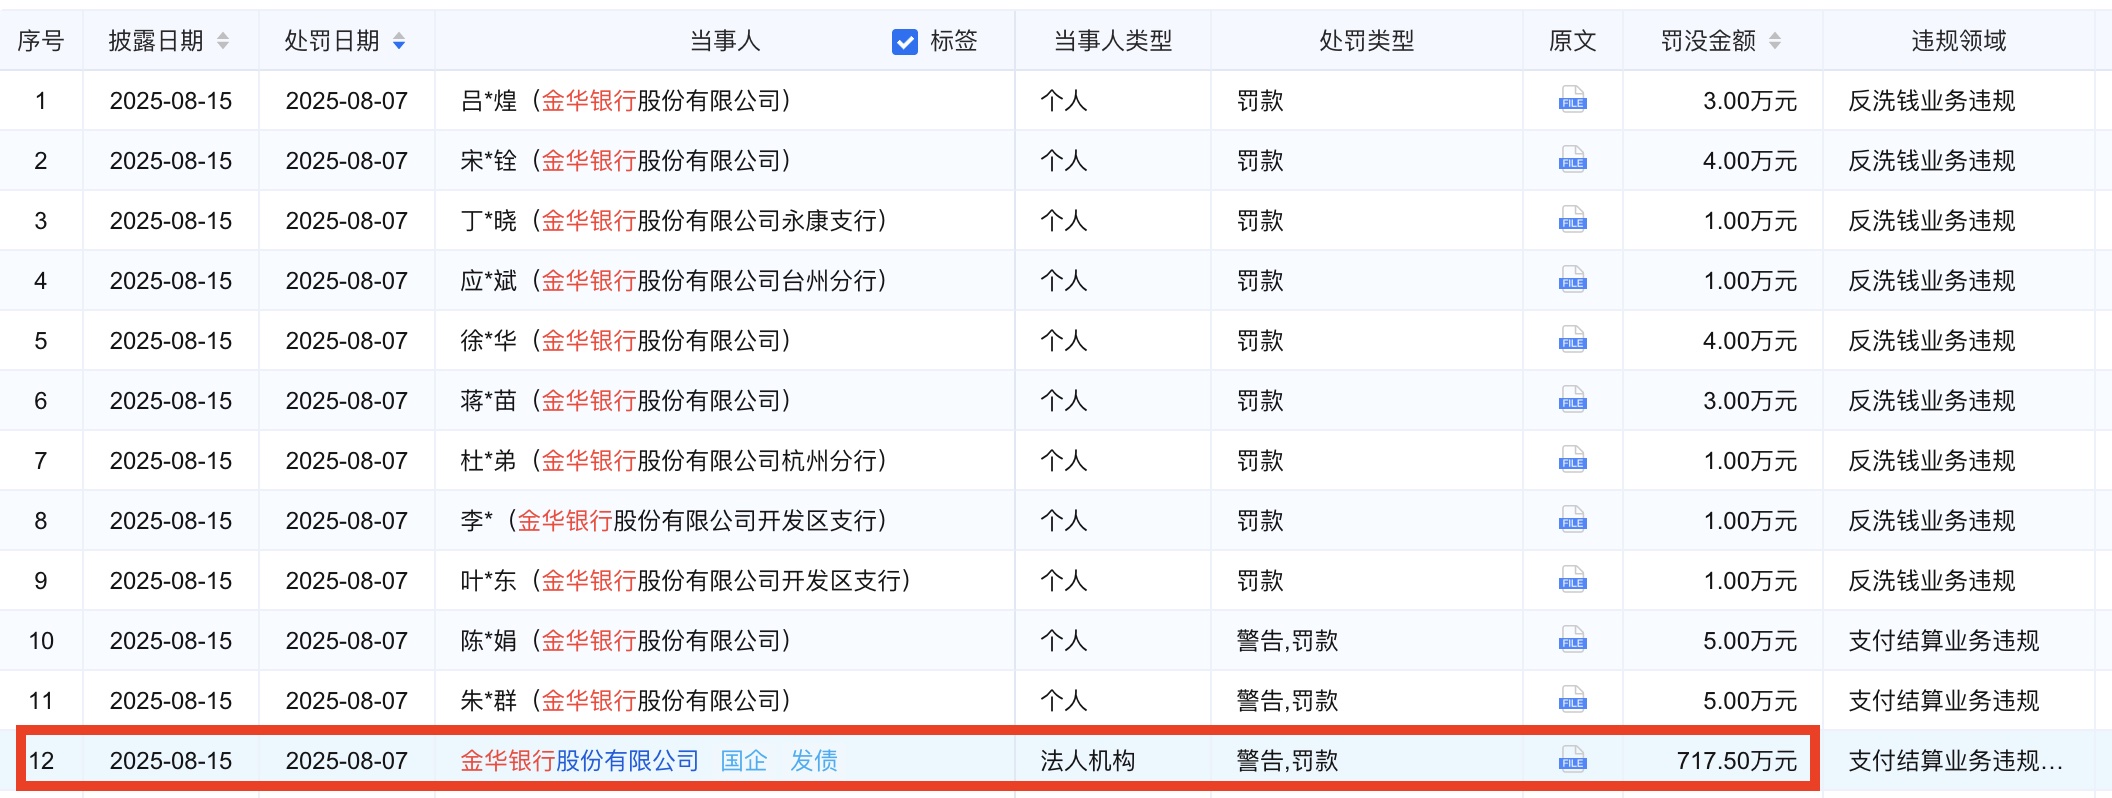Click the 当事人 column header
This screenshot has height=798, width=2112.
pos(725,41)
